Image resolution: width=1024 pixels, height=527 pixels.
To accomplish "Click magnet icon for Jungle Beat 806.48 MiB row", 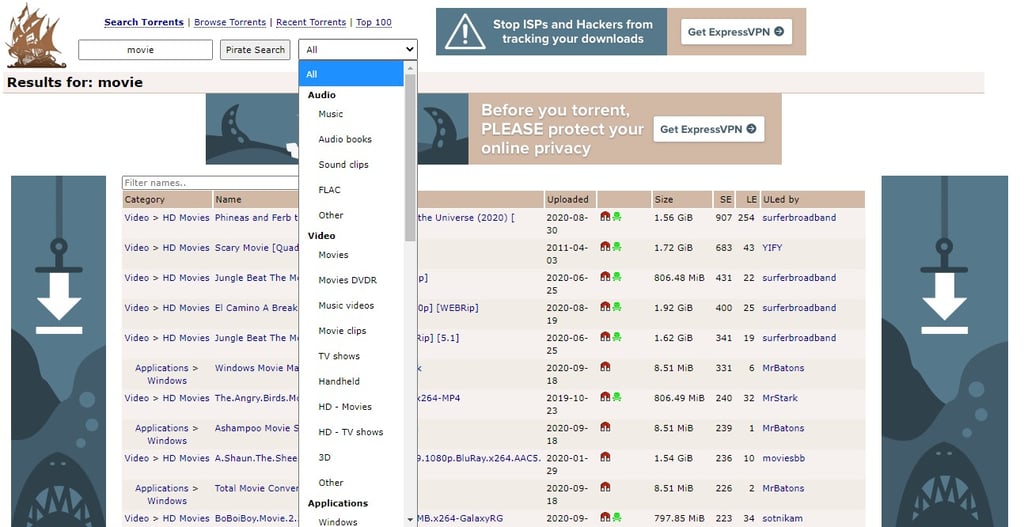I will pyautogui.click(x=605, y=277).
